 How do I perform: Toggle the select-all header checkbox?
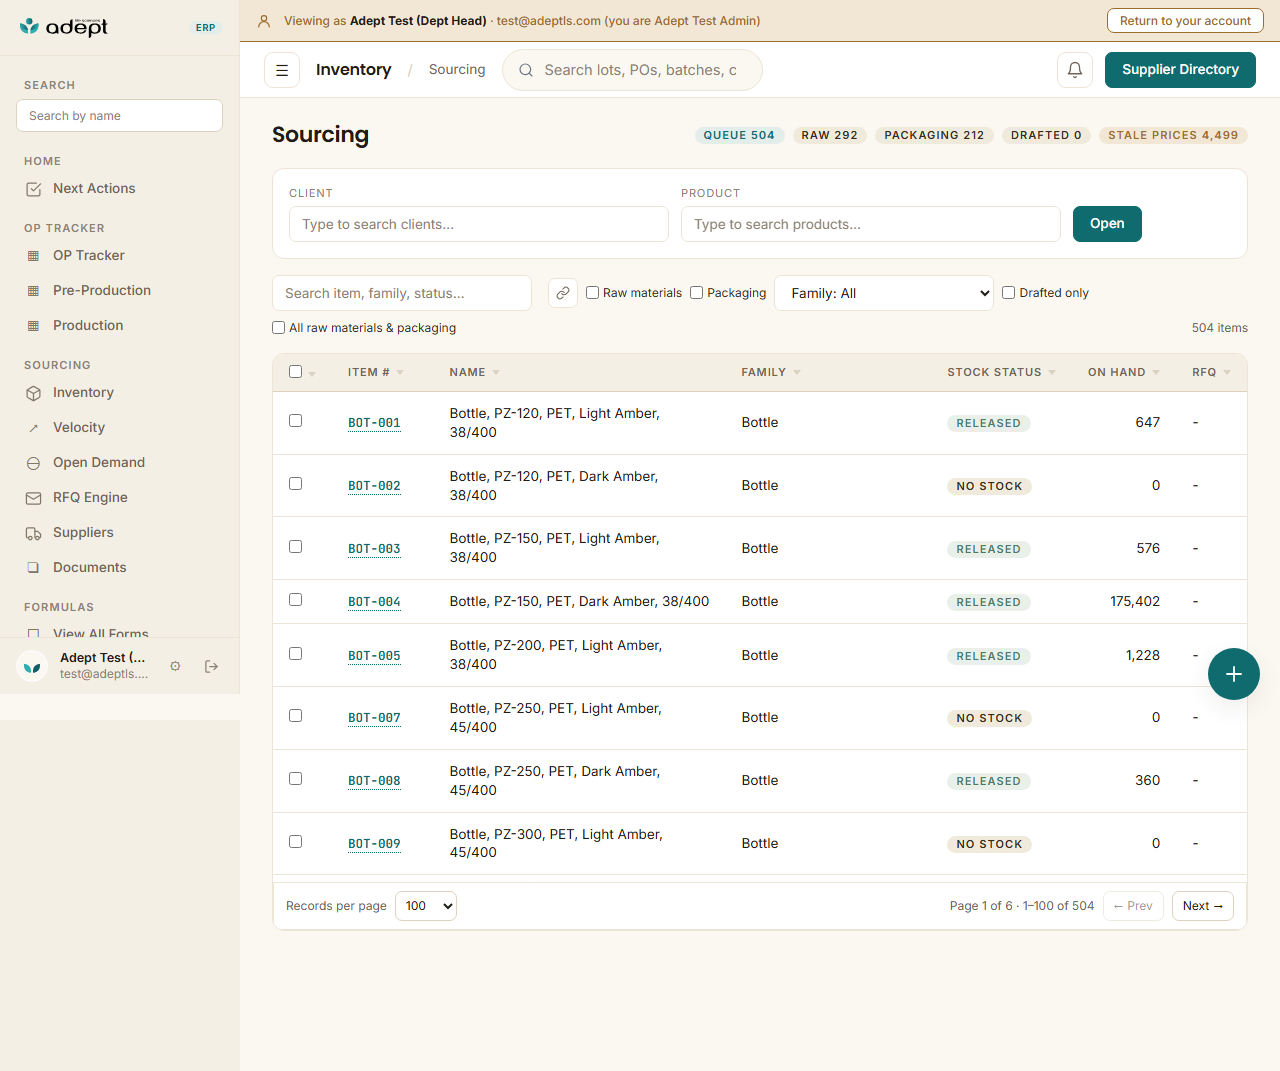pos(295,372)
